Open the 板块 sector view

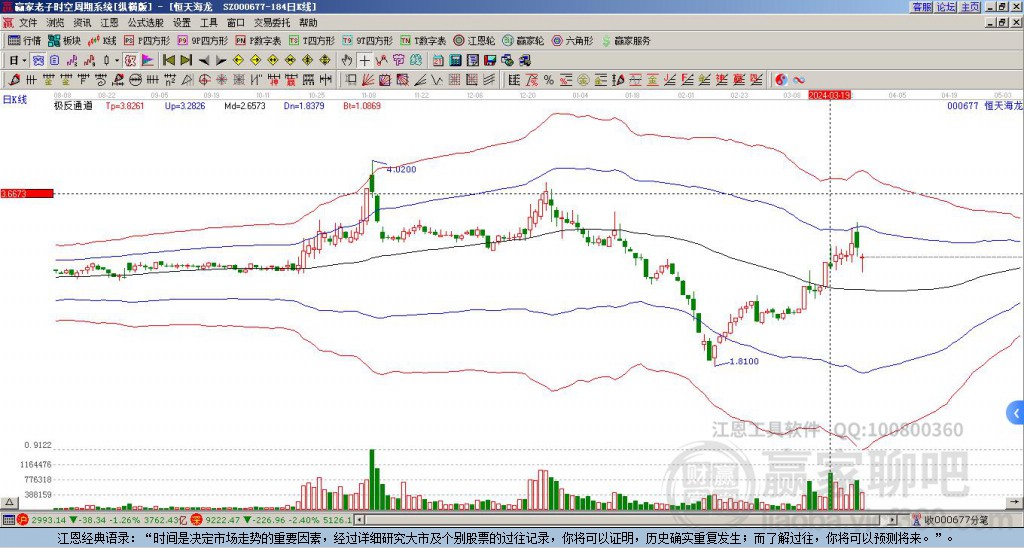pos(64,40)
